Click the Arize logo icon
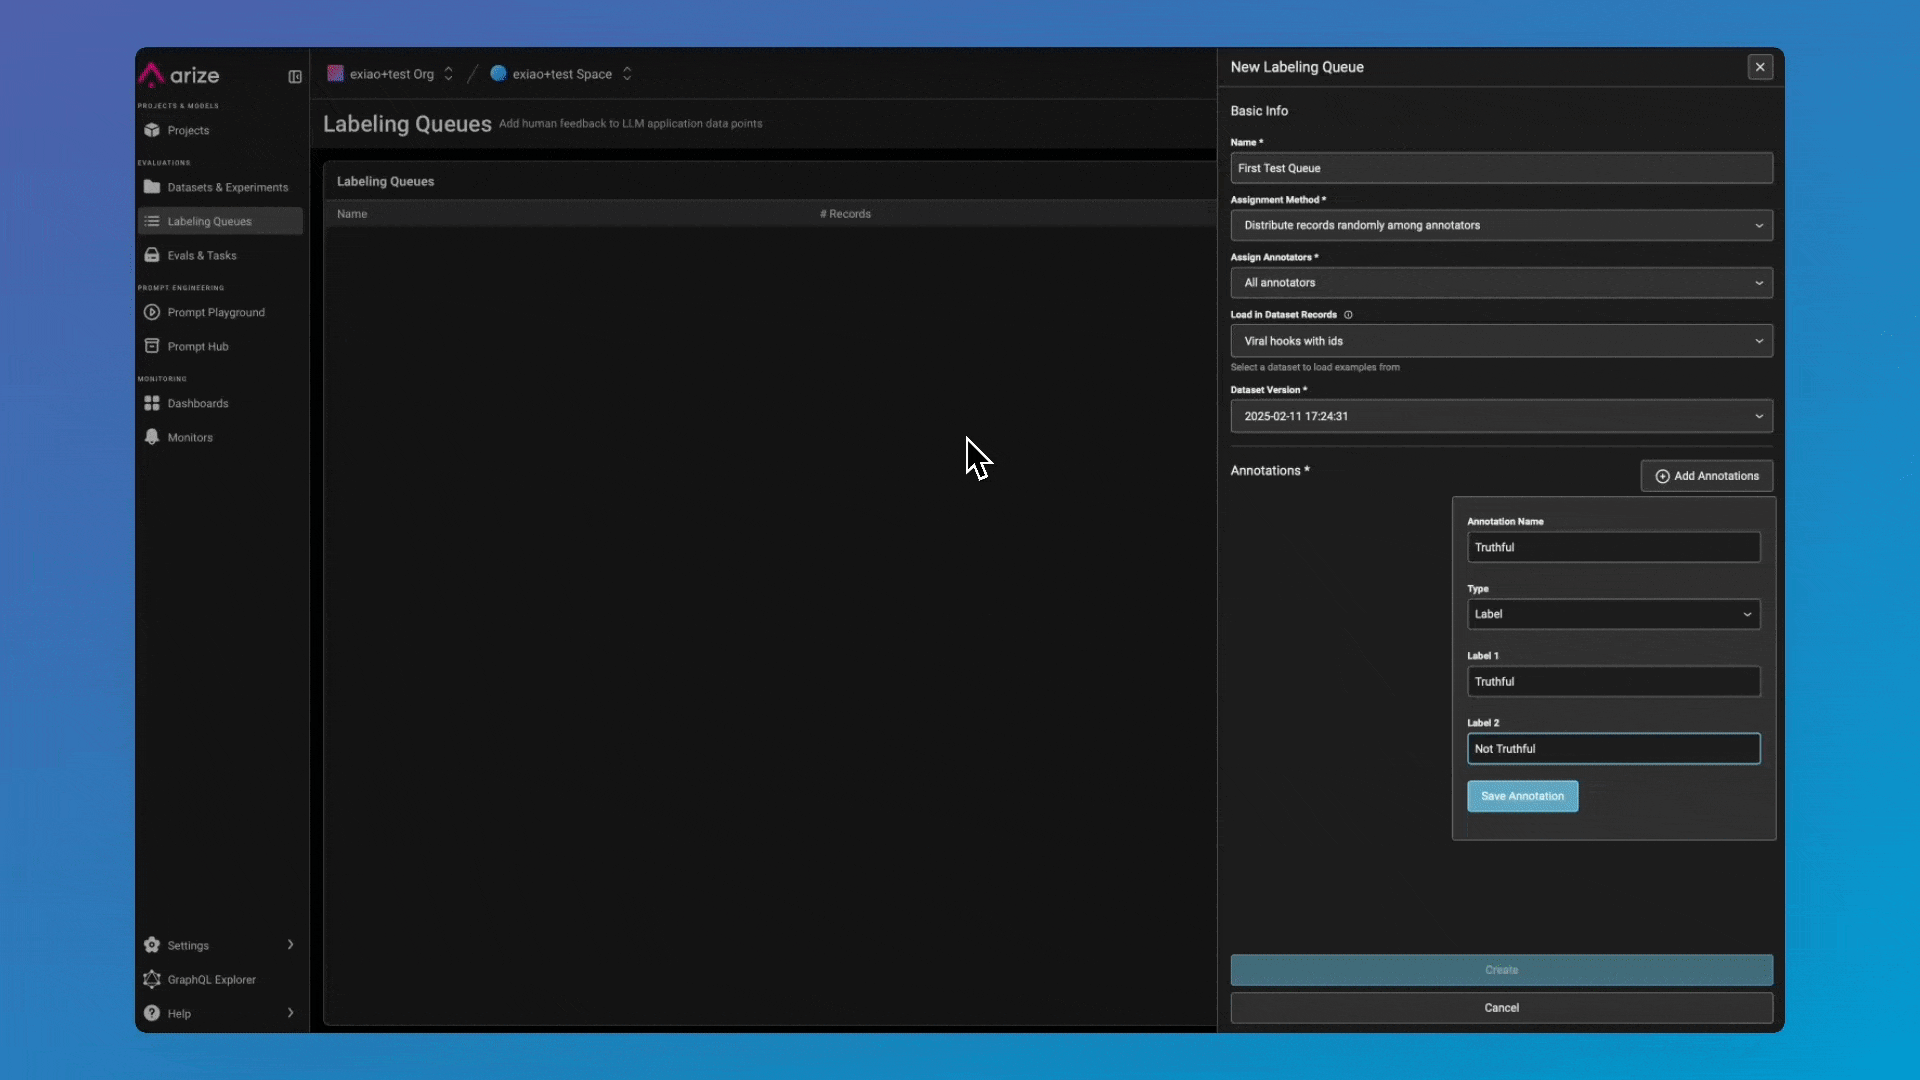1920x1080 pixels. tap(151, 75)
